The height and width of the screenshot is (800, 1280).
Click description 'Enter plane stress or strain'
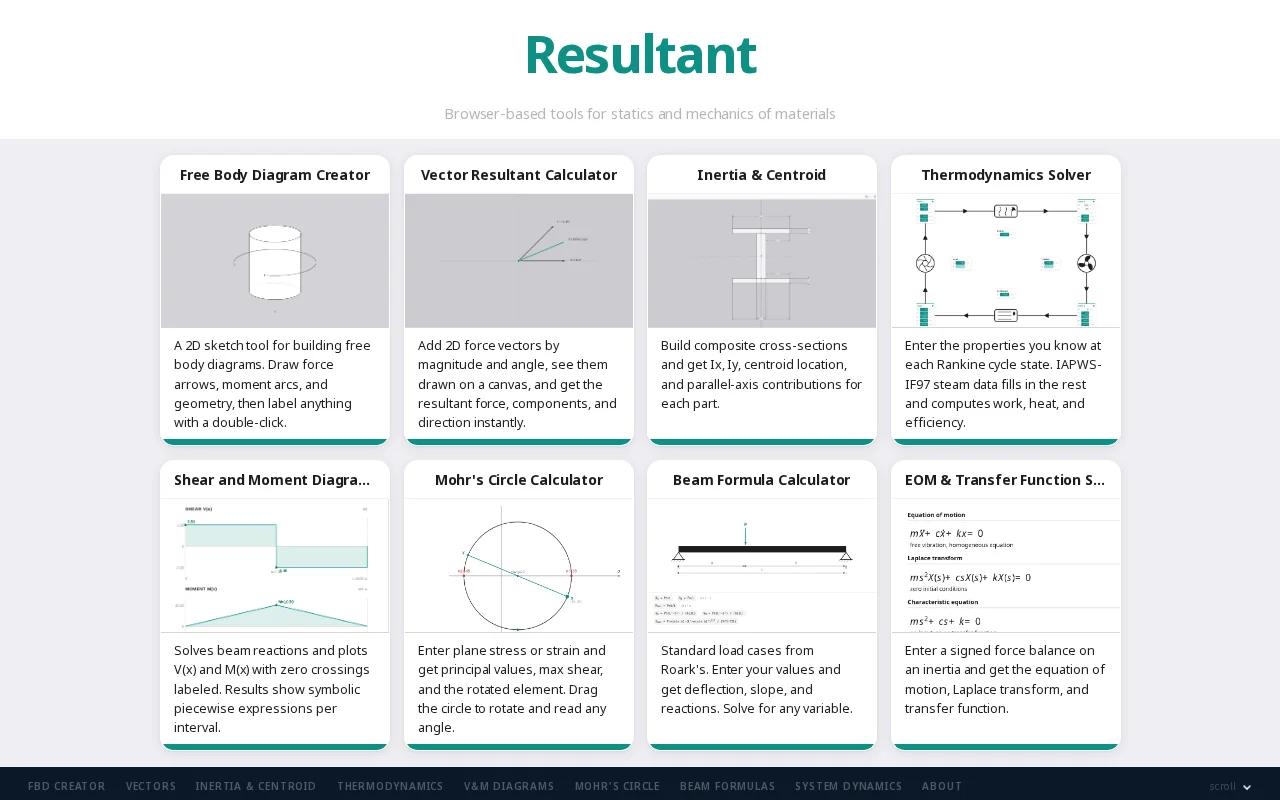pyautogui.click(x=519, y=689)
